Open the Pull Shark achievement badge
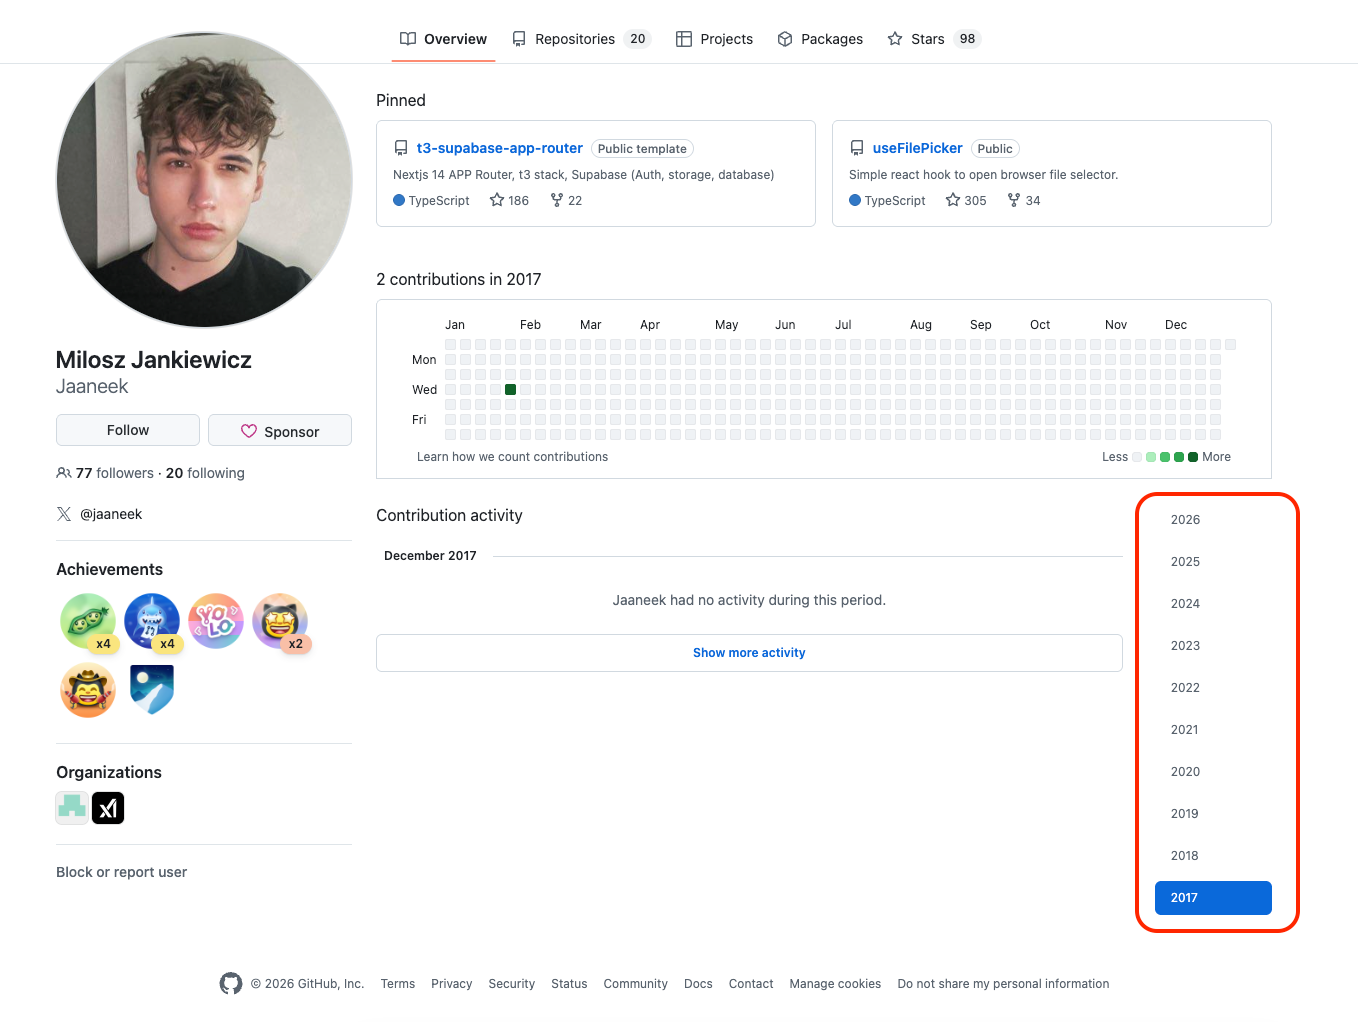This screenshot has height=1022, width=1358. point(152,621)
